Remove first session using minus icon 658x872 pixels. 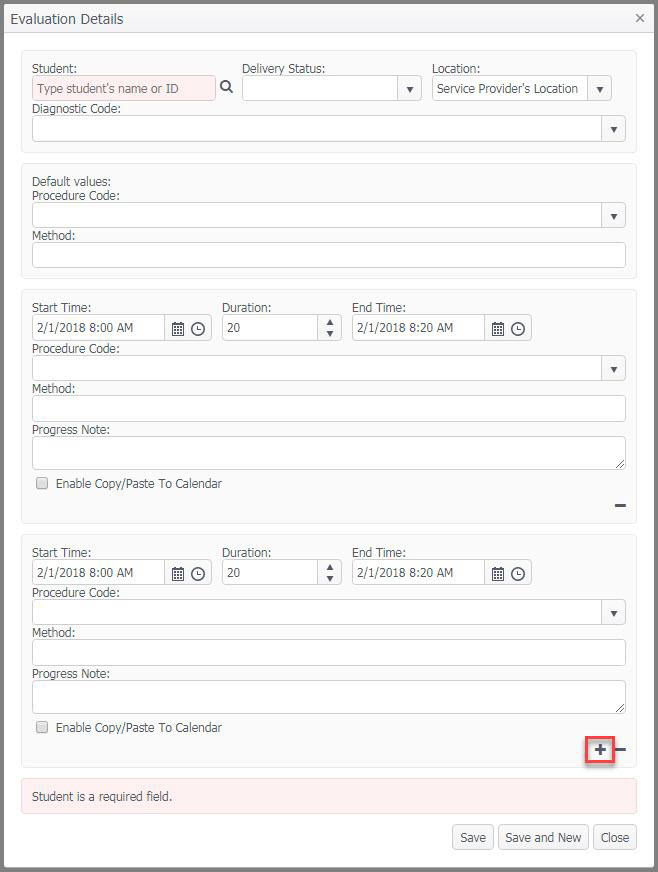click(x=620, y=506)
